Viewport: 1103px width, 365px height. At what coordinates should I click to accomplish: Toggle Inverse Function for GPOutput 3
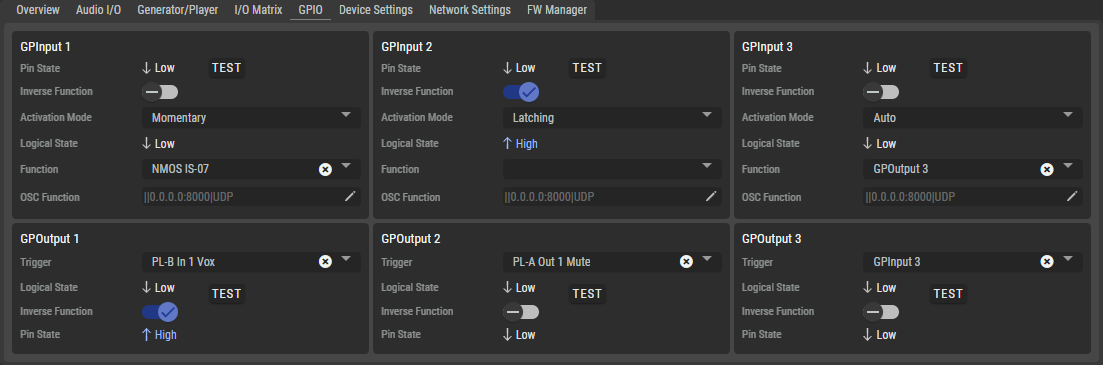tap(881, 312)
